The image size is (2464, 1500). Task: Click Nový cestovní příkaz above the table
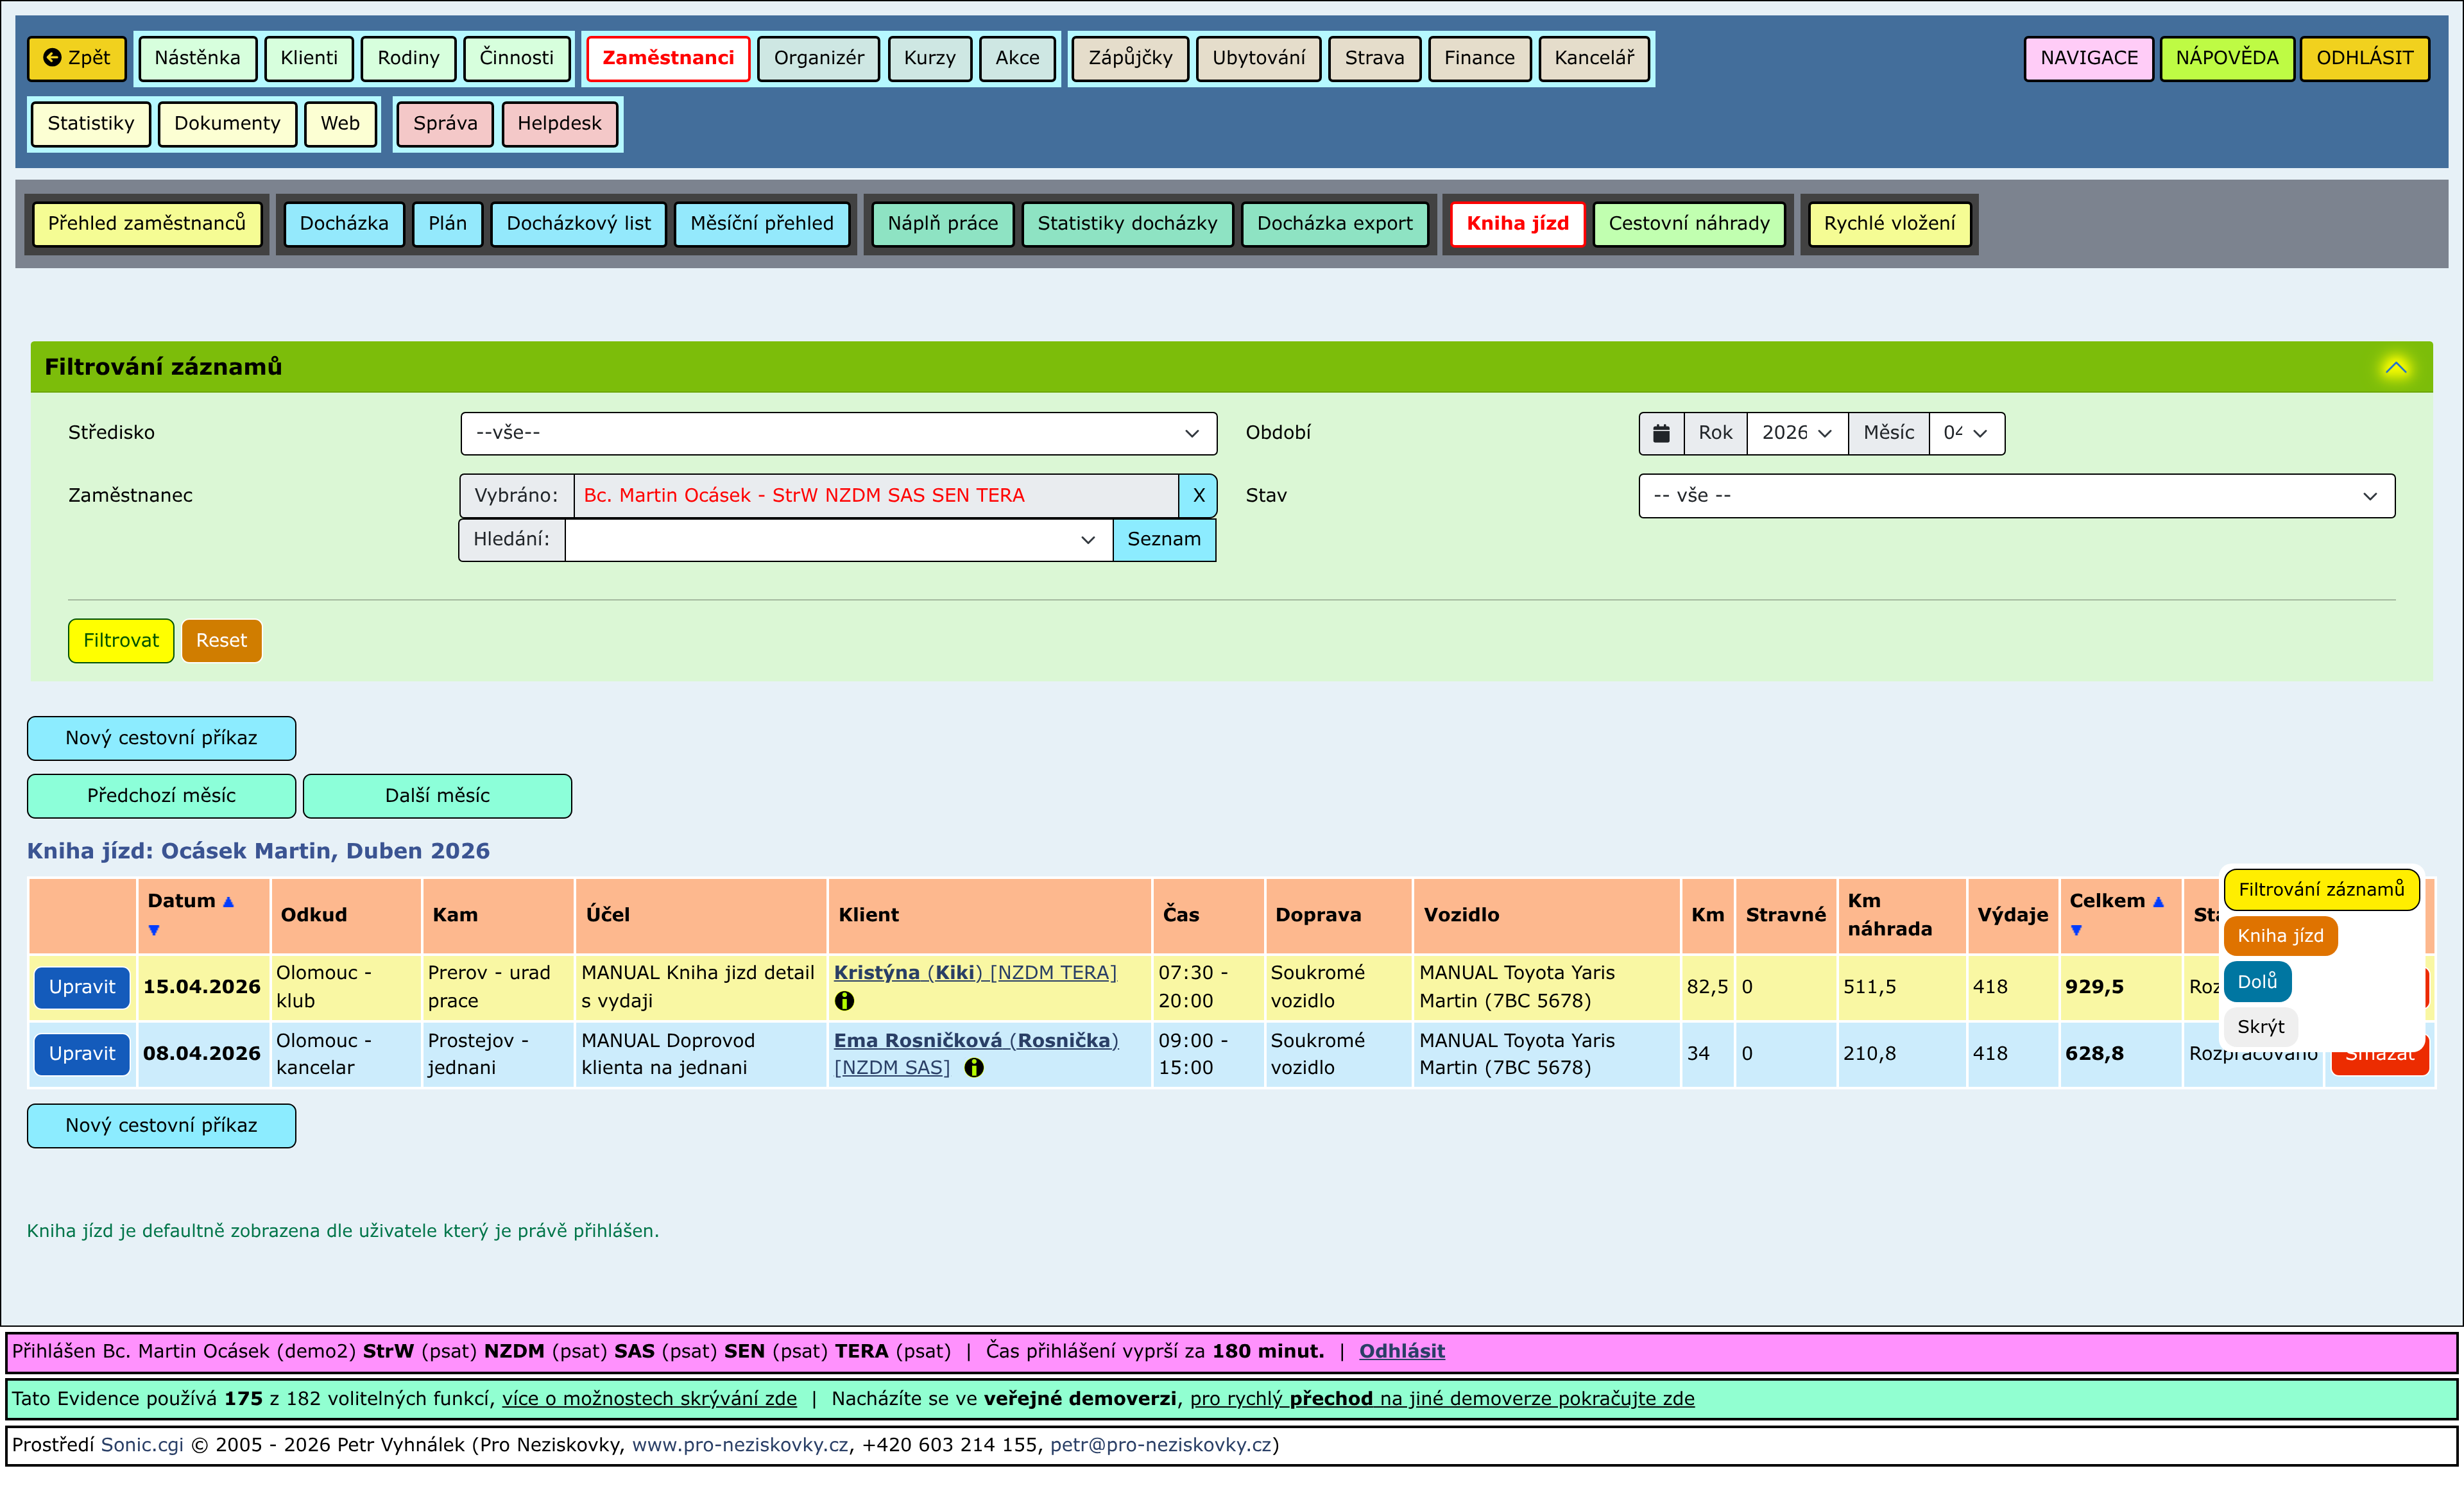pos(161,738)
